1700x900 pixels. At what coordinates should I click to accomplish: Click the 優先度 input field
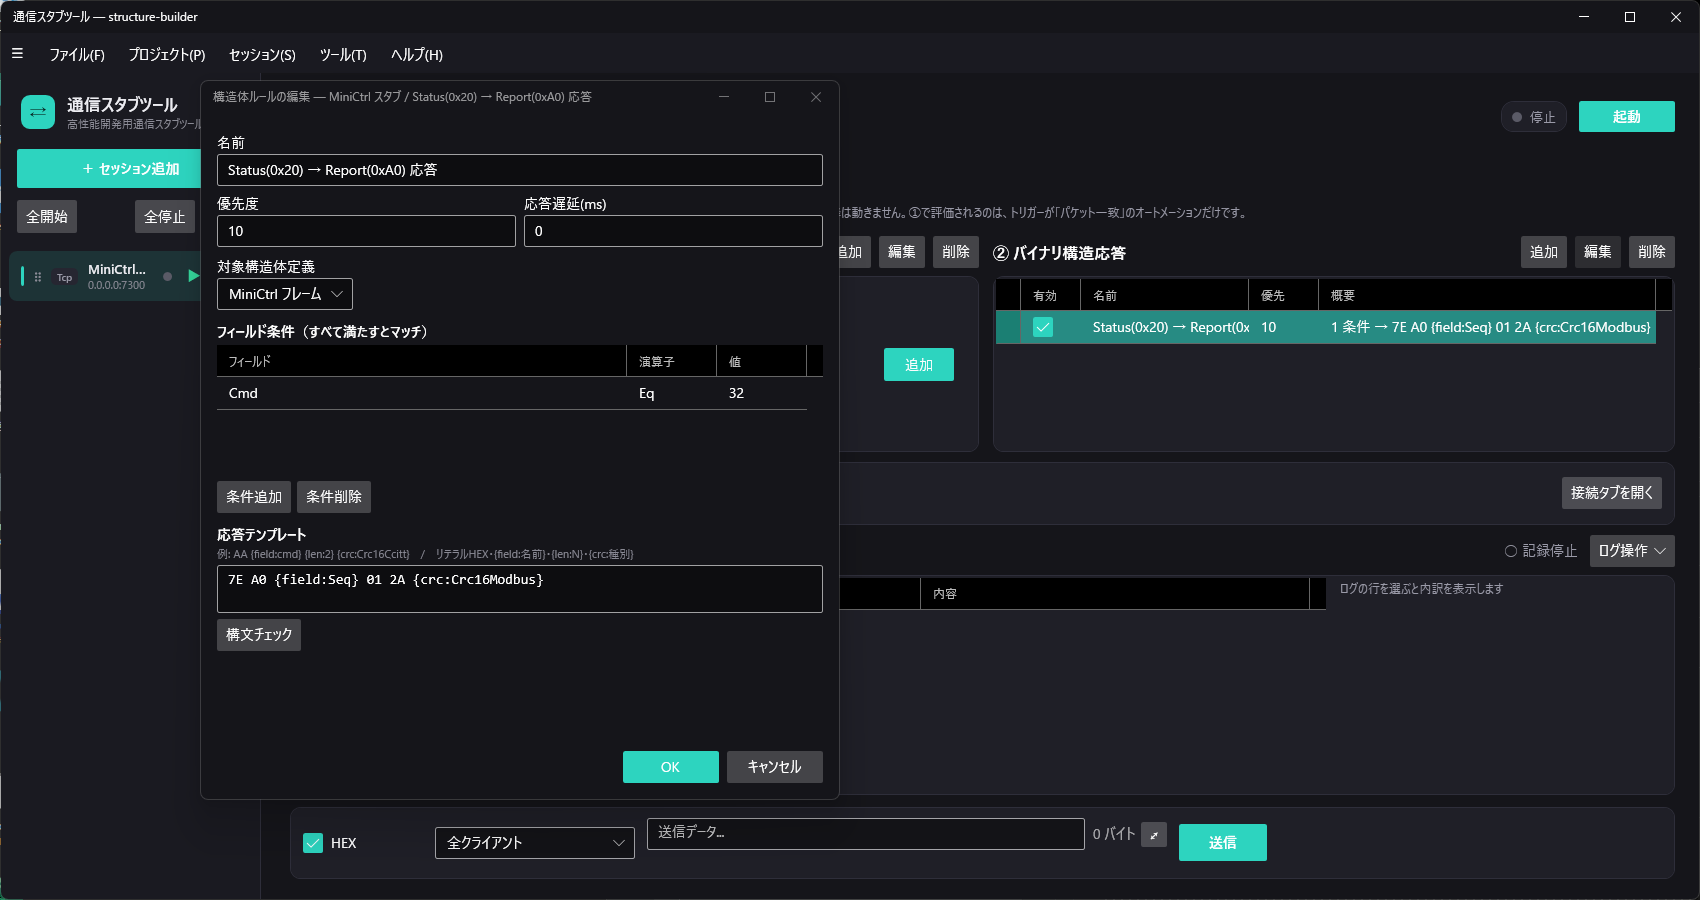tap(366, 231)
